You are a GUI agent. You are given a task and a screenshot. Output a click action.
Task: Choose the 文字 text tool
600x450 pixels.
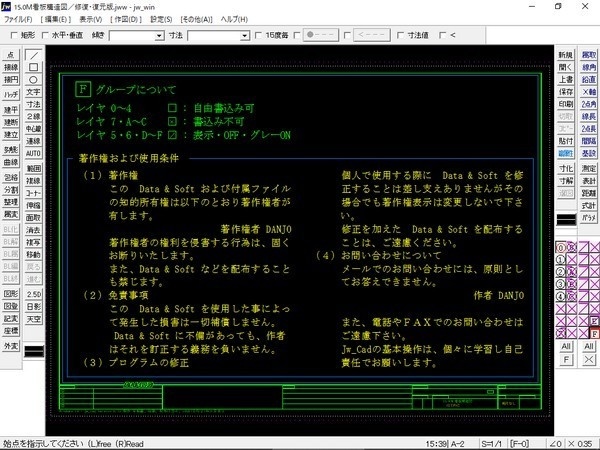pos(33,92)
